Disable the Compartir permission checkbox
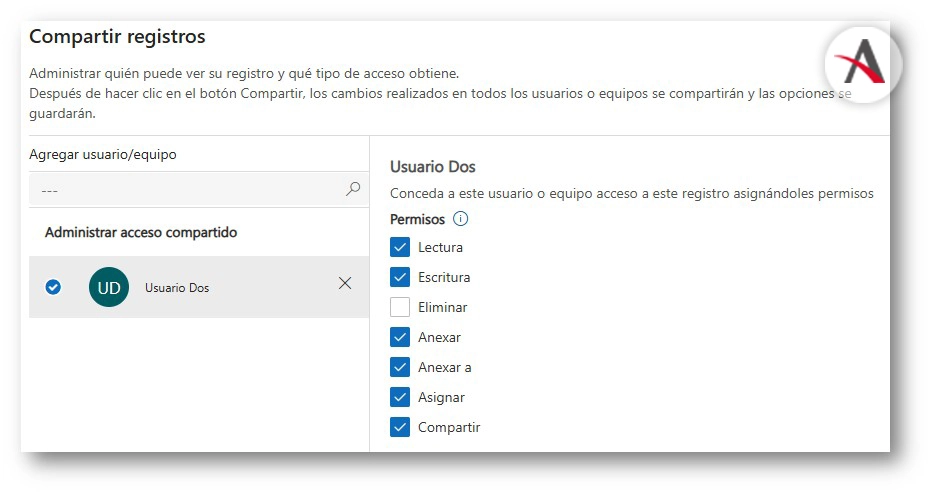Screen dimensions: 932x494 point(400,427)
